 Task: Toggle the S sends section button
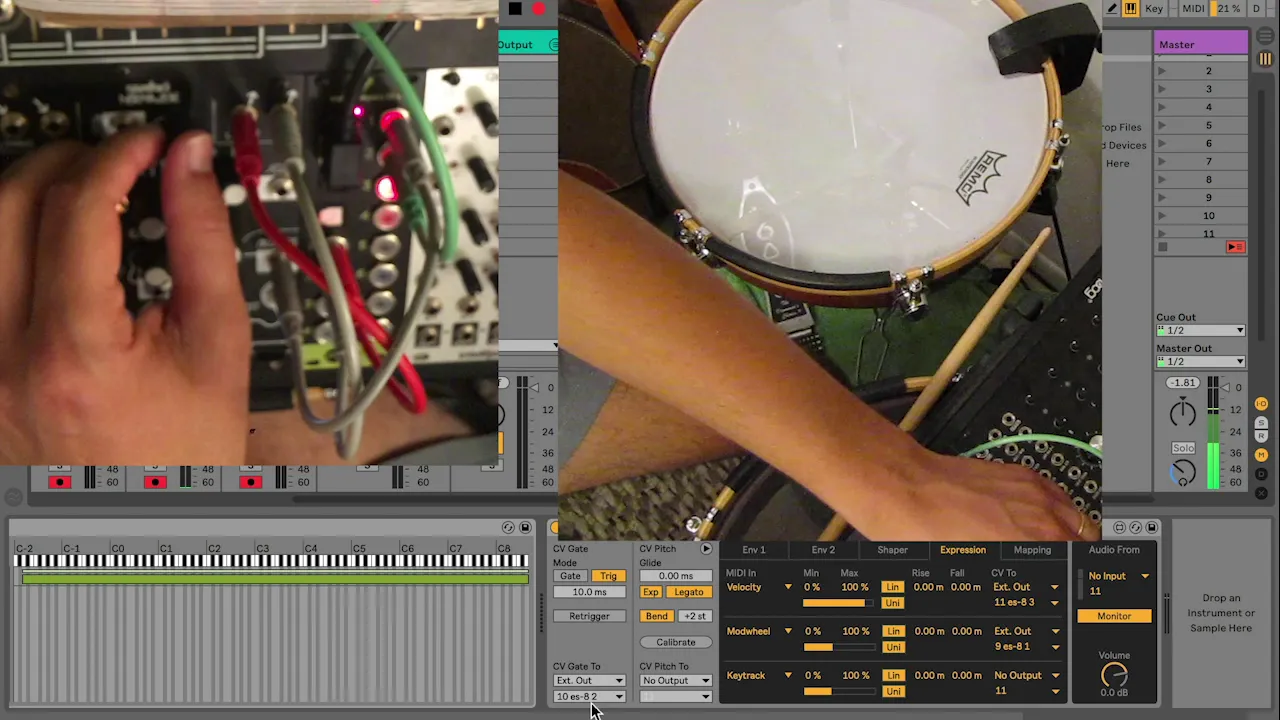(x=1261, y=422)
